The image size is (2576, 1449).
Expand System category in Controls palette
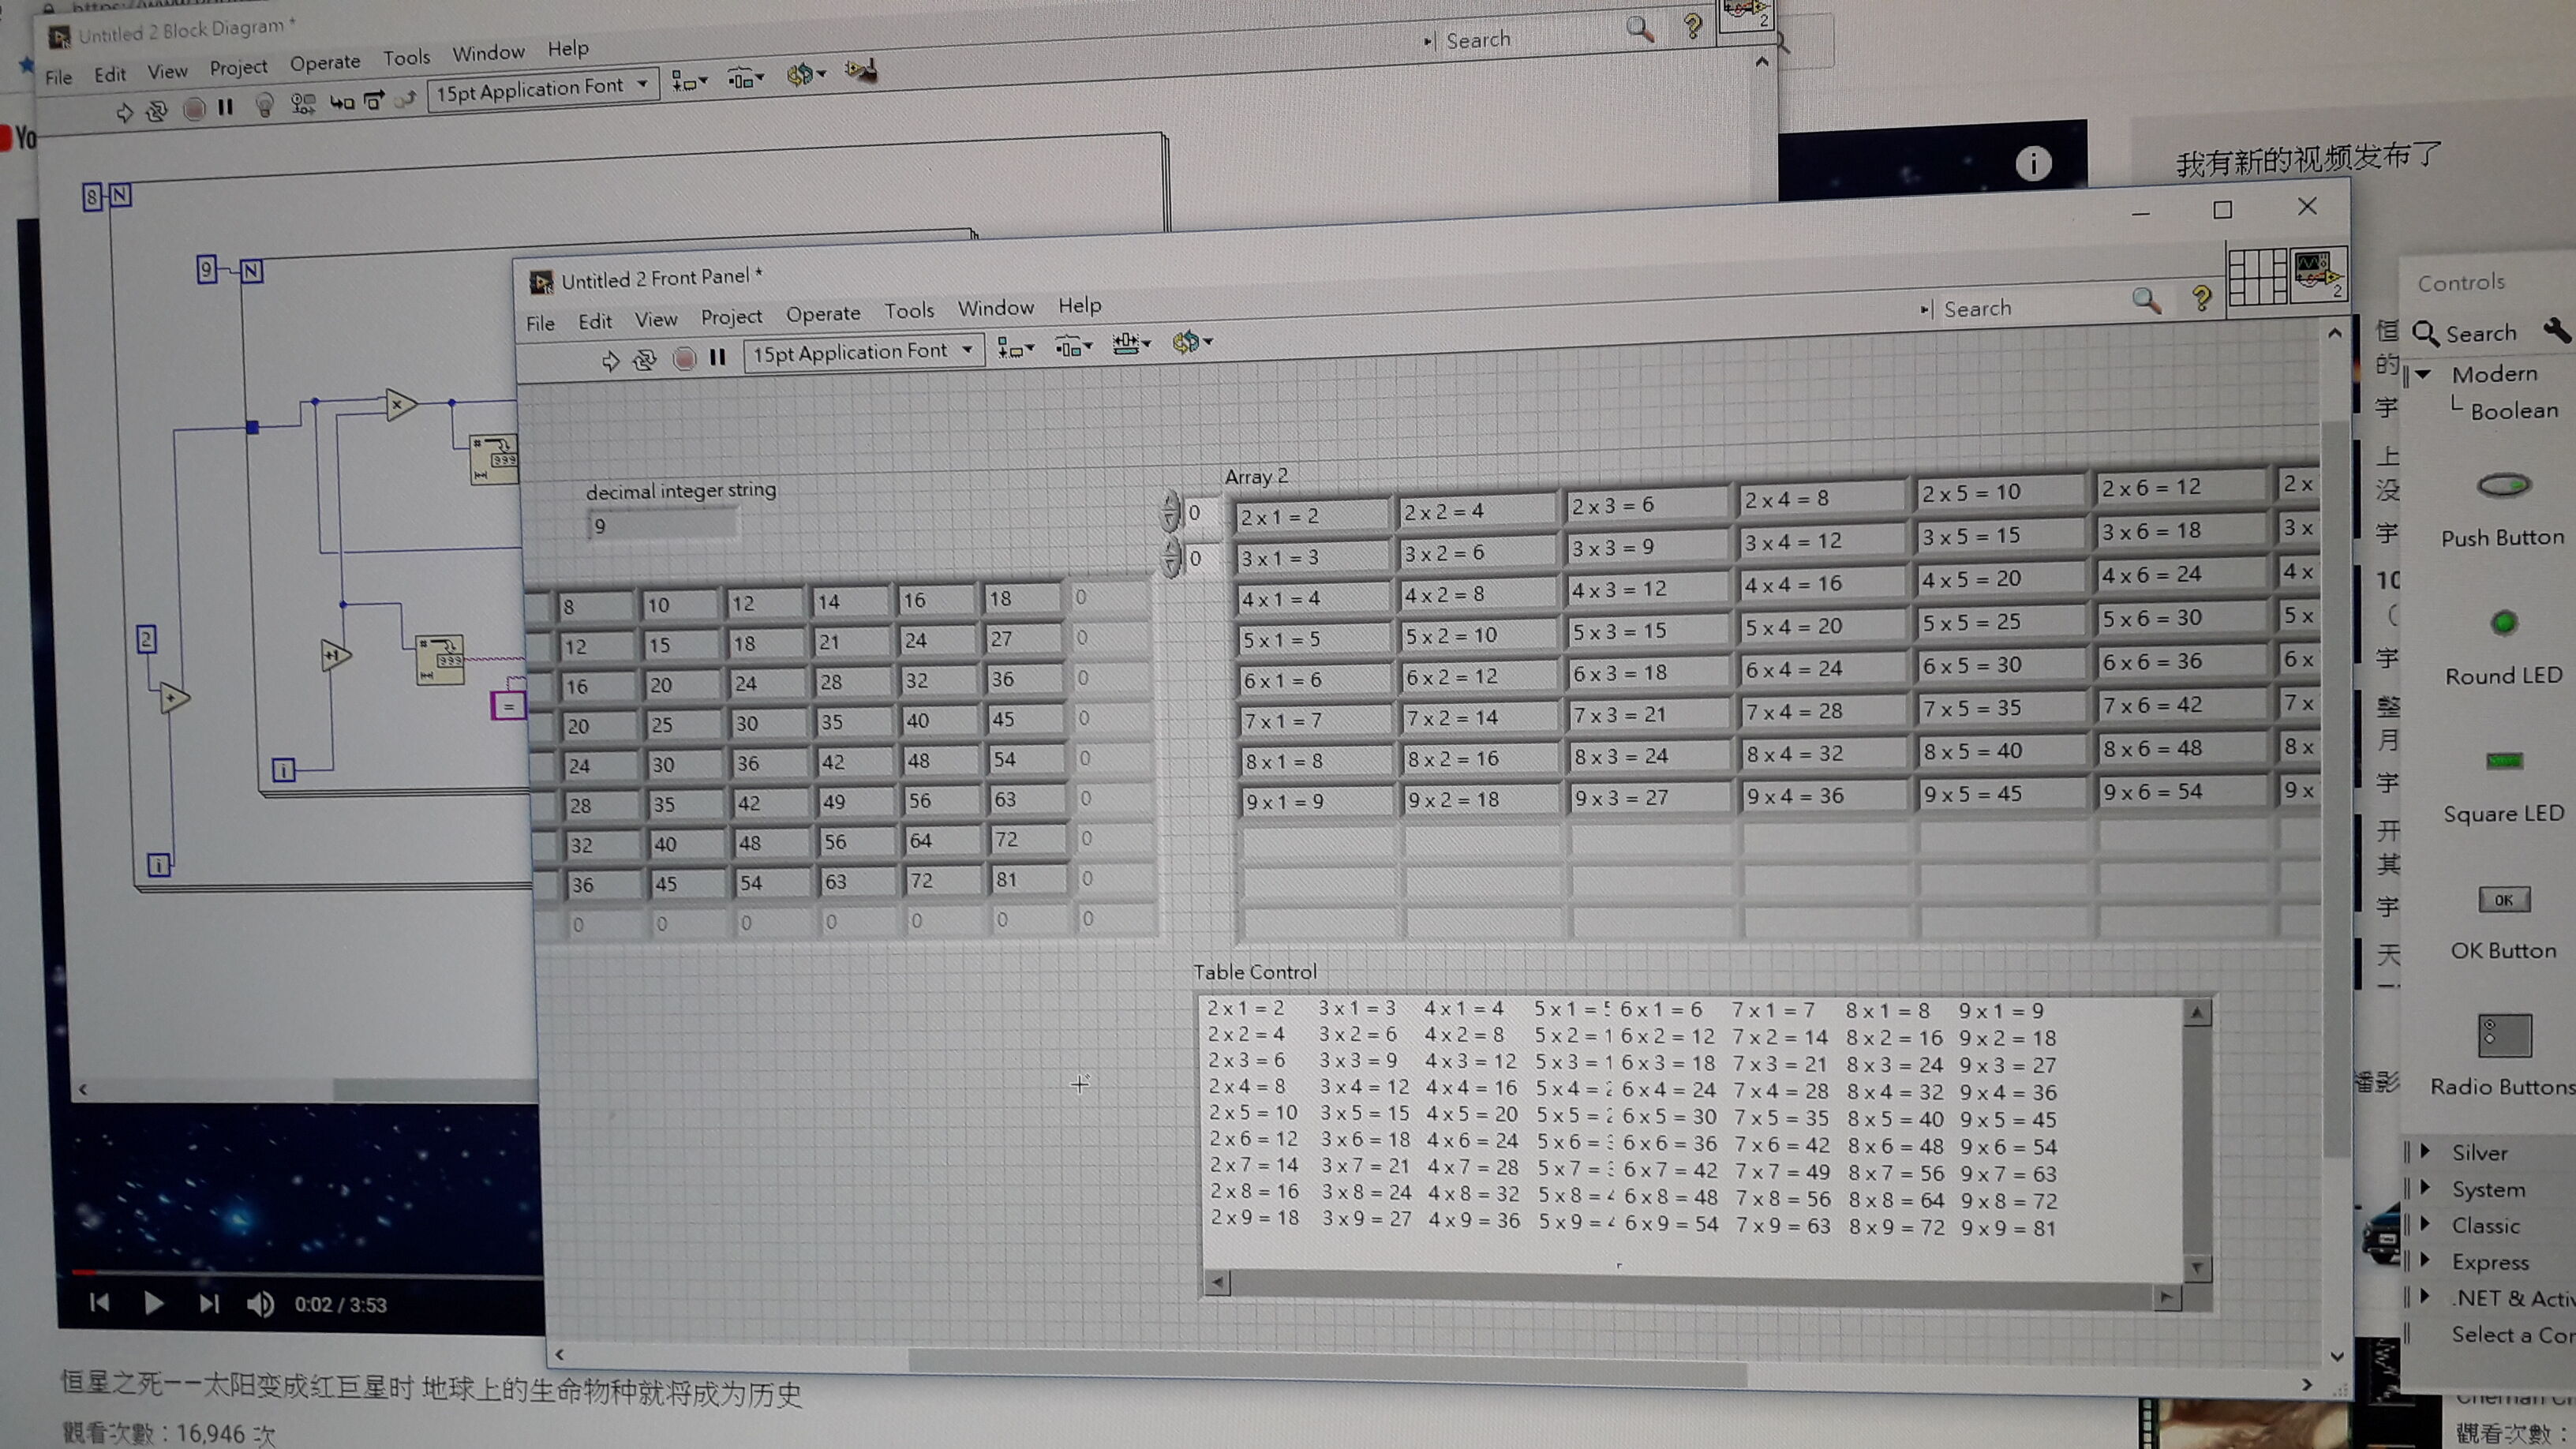[x=2425, y=1188]
